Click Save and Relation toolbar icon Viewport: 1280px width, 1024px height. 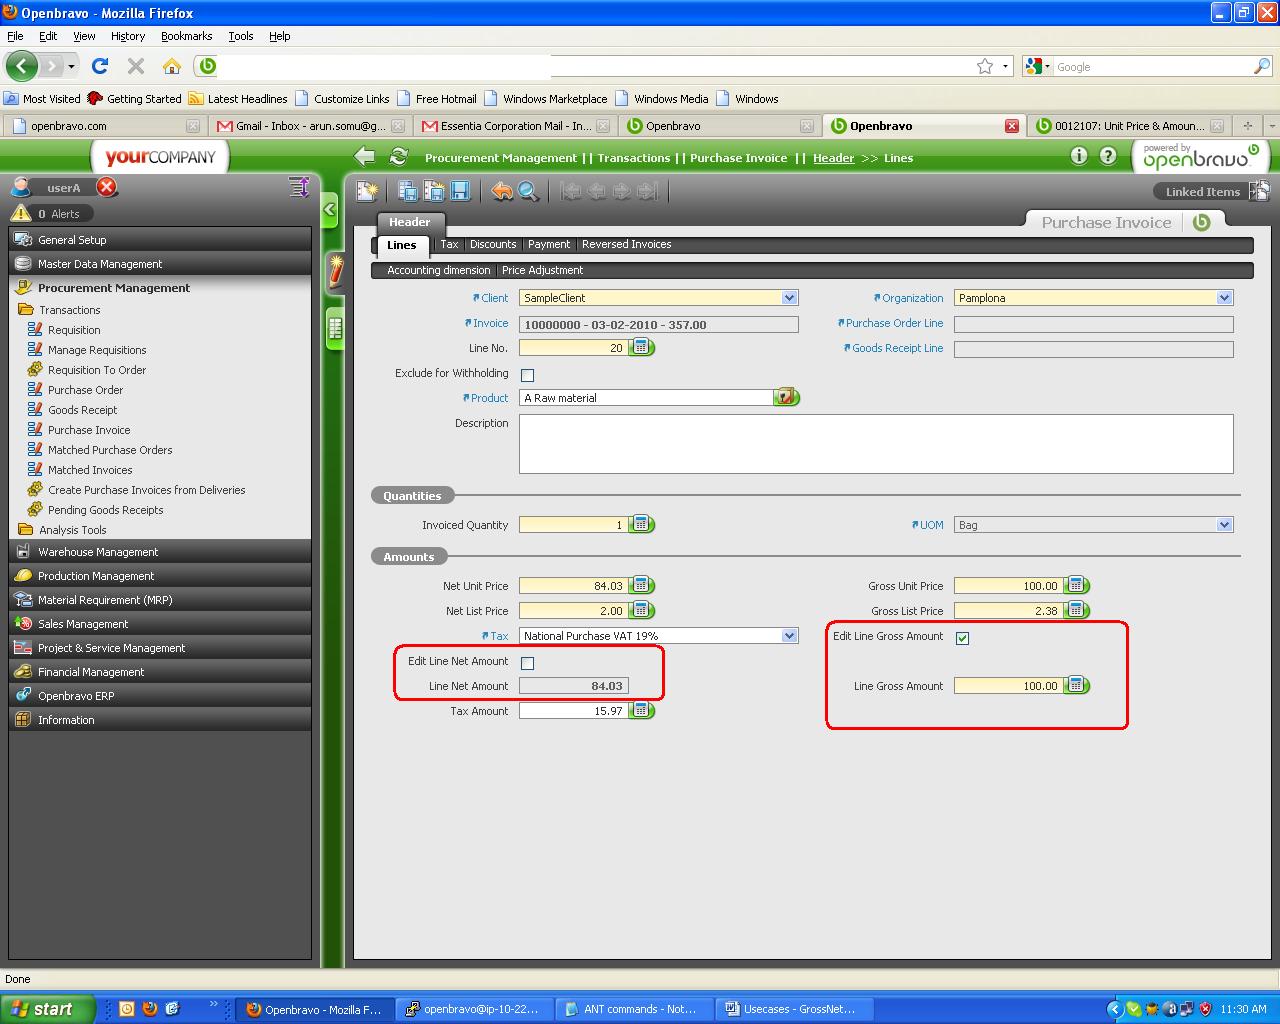(x=408, y=190)
